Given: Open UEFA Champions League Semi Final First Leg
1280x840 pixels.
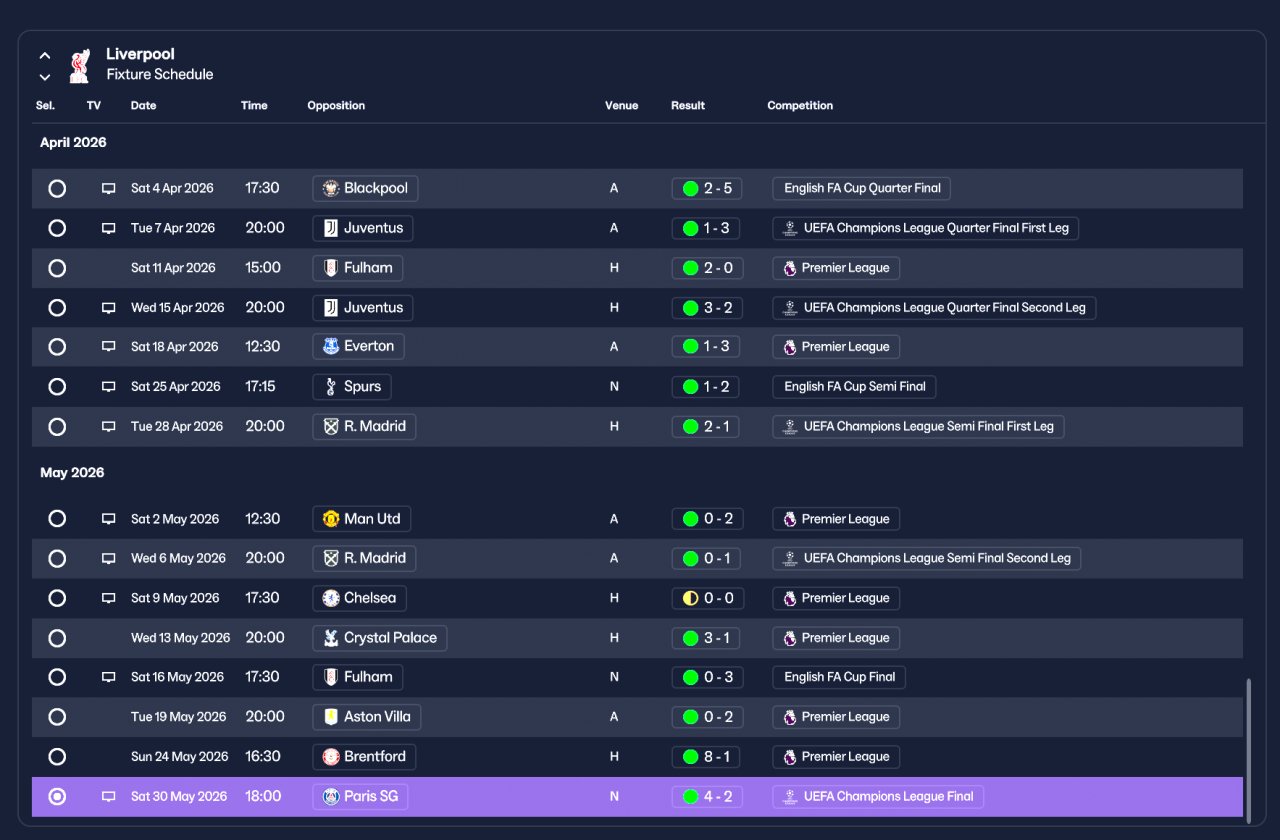Looking at the screenshot, I should click(918, 427).
